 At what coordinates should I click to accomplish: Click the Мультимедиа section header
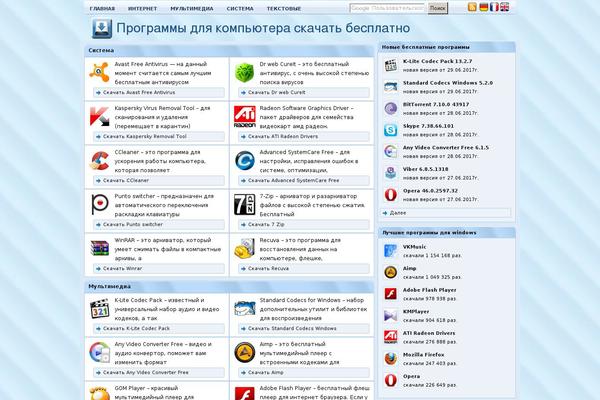tap(229, 286)
